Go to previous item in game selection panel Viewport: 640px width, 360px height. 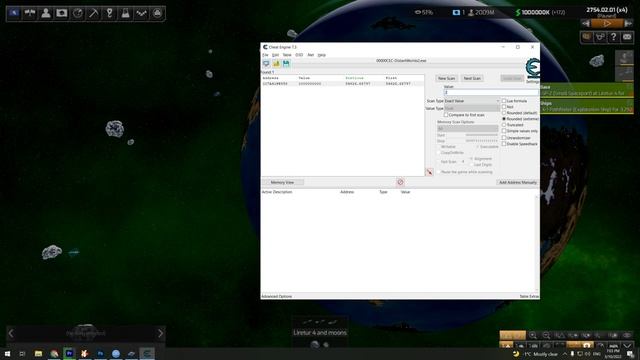[x=11, y=333]
